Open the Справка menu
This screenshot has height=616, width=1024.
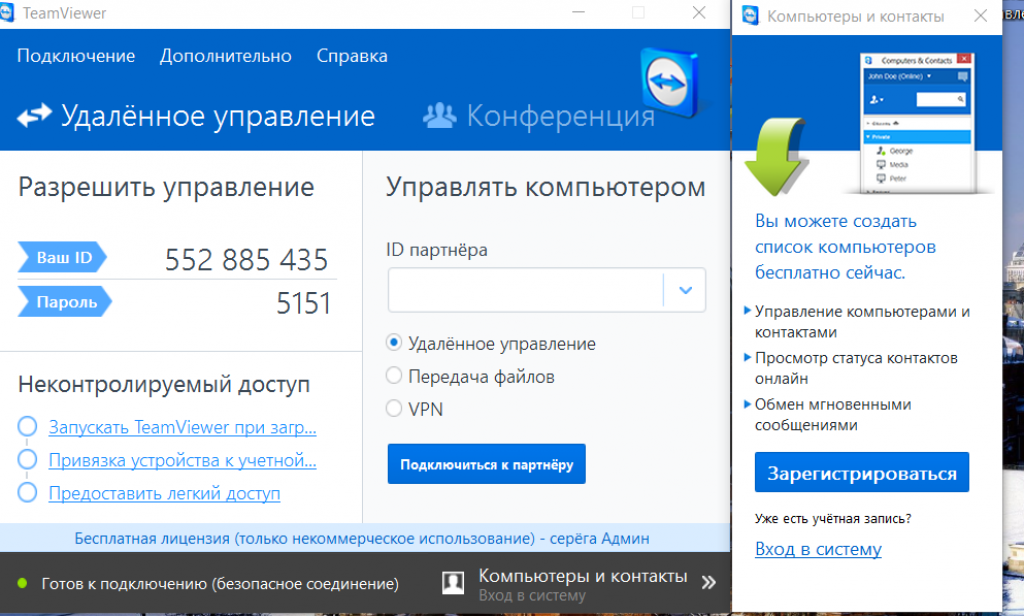coord(352,56)
